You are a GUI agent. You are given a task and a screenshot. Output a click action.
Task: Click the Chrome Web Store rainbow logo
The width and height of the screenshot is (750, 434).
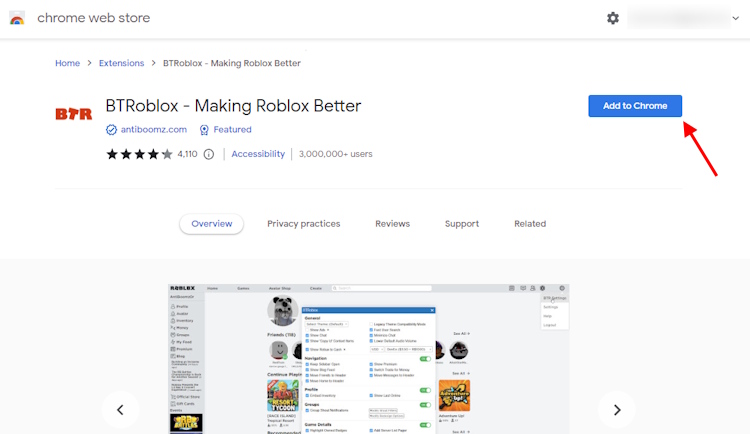tap(17, 18)
